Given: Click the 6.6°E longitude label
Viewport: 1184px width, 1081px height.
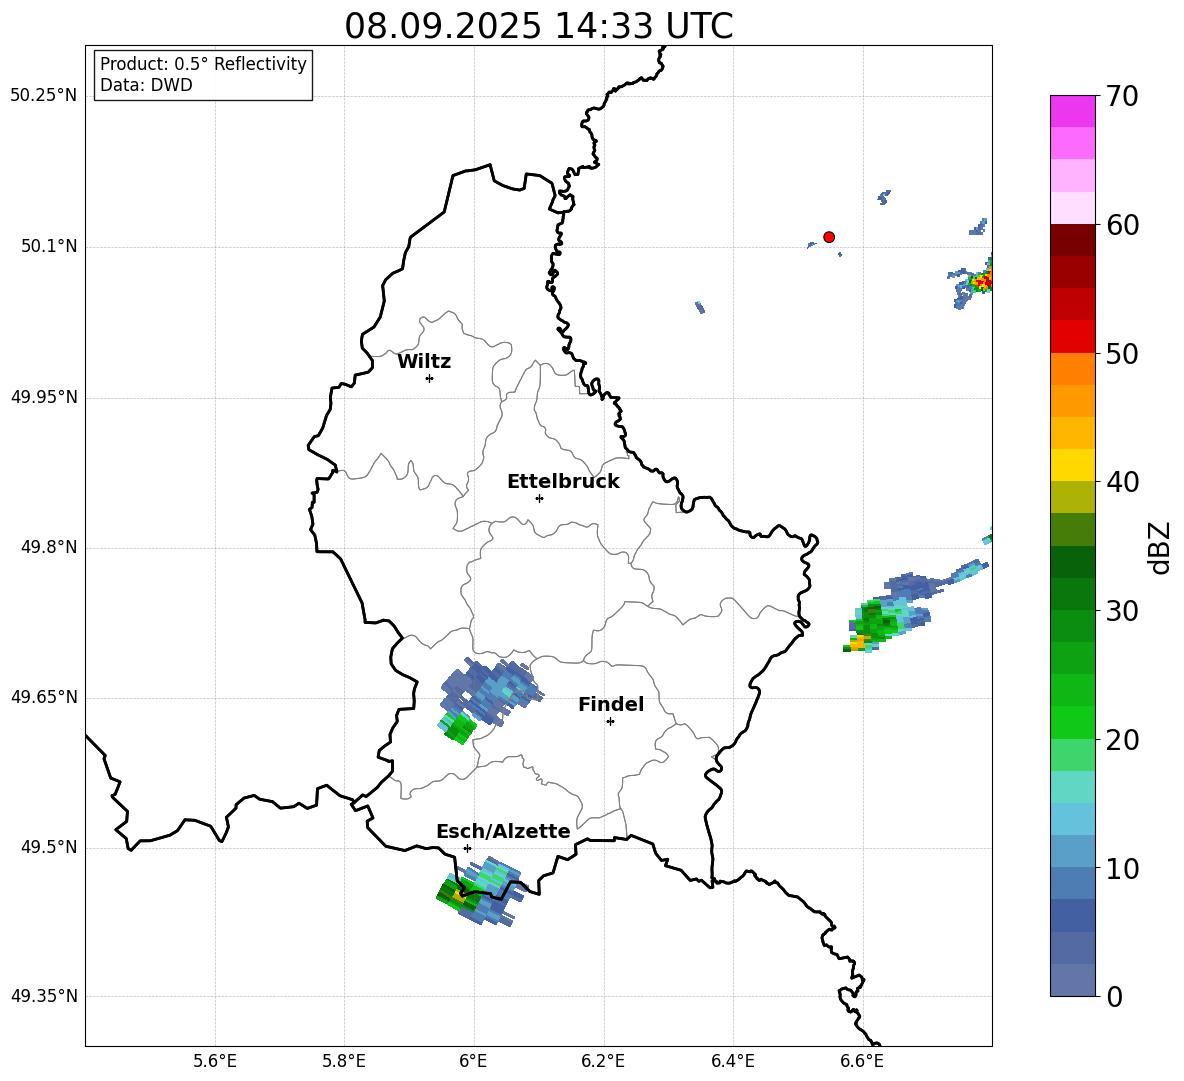Looking at the screenshot, I should pyautogui.click(x=862, y=1062).
